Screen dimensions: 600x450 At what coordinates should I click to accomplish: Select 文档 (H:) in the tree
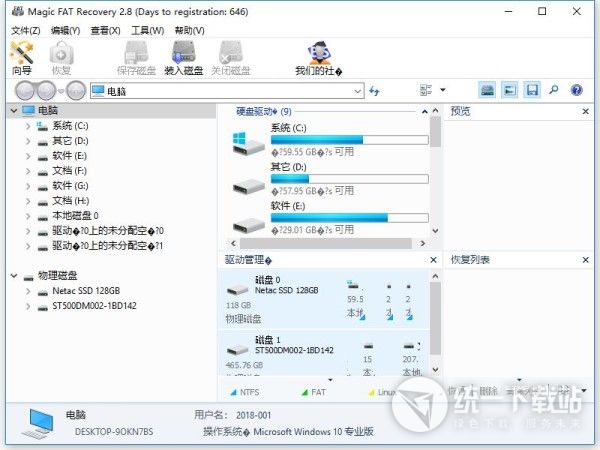70,201
